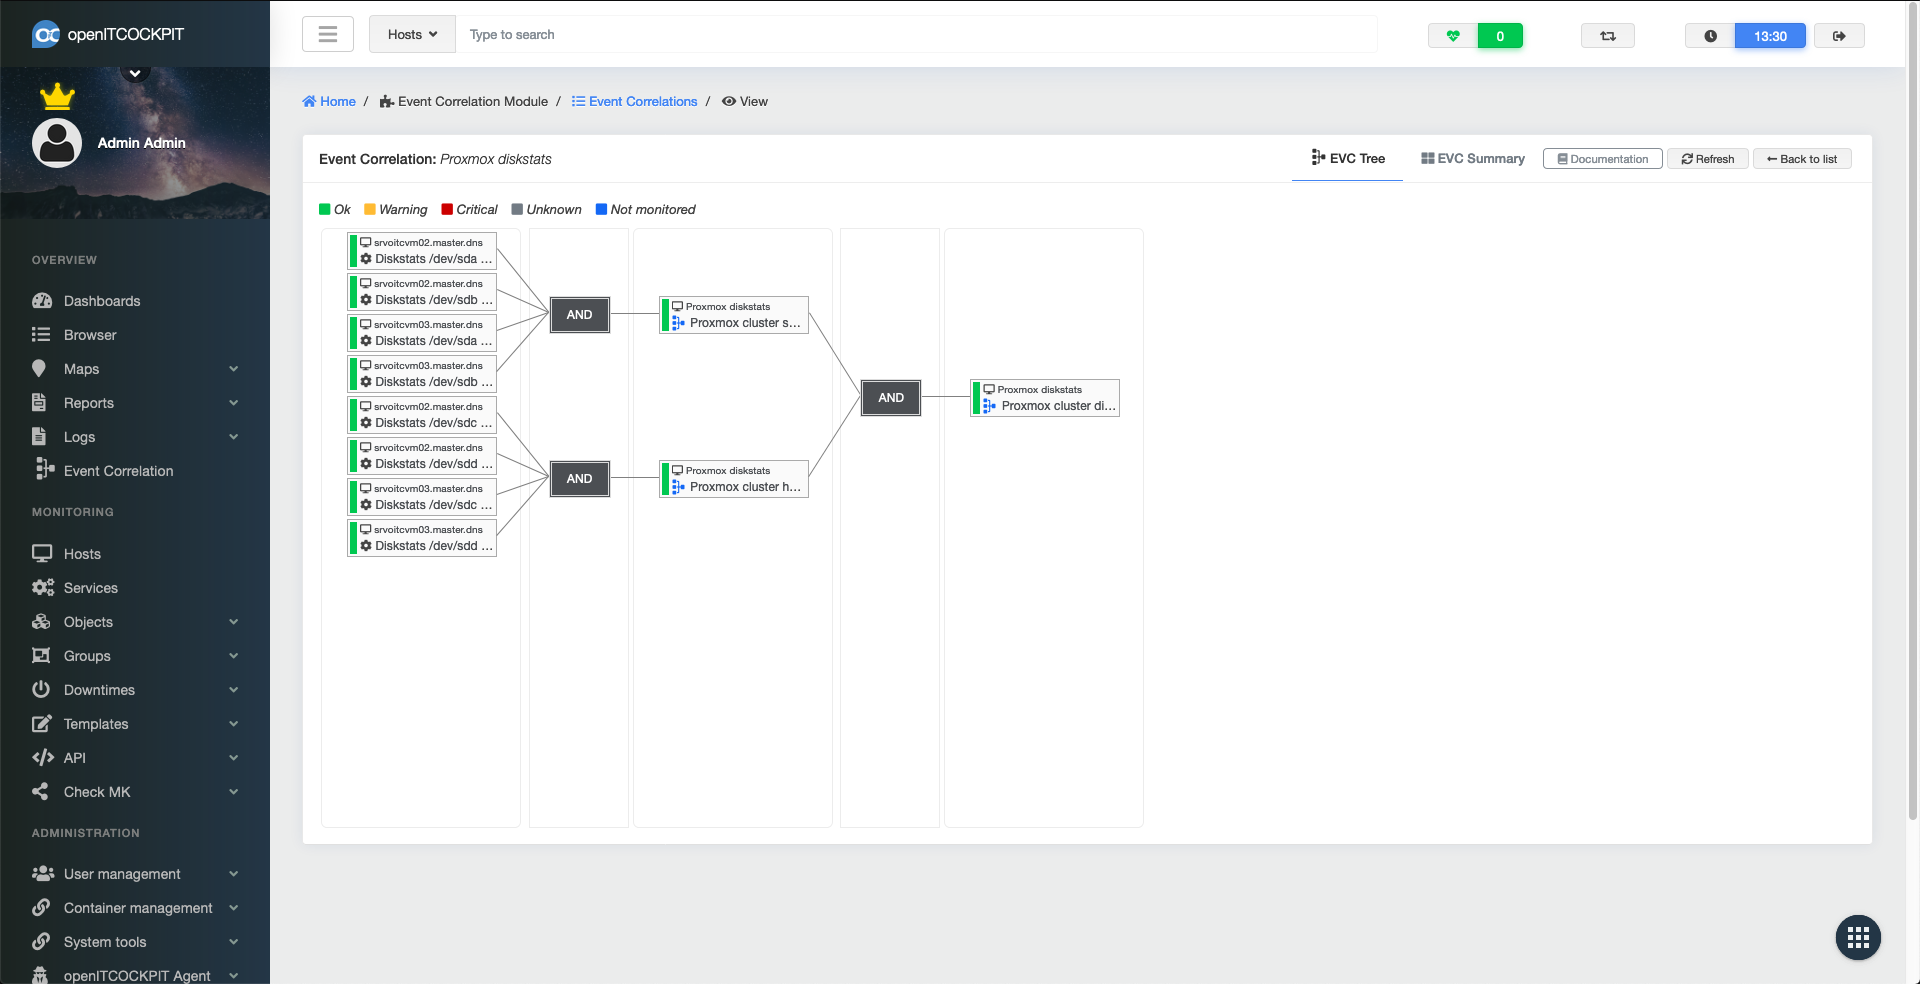This screenshot has height=984, width=1920.
Task: Click the blue Not monitored legend swatch
Action: [x=601, y=209]
